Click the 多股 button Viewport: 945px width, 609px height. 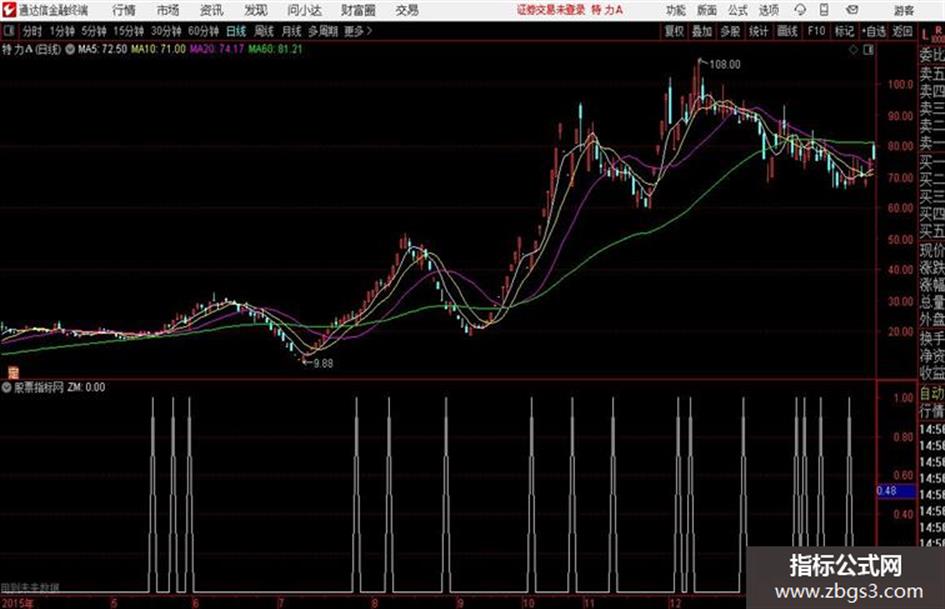point(730,31)
